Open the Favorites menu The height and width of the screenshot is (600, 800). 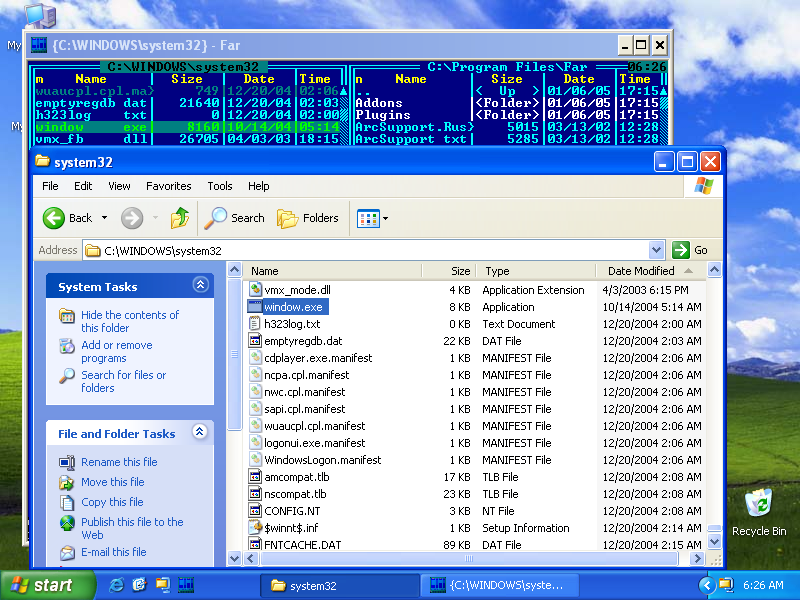[x=168, y=186]
